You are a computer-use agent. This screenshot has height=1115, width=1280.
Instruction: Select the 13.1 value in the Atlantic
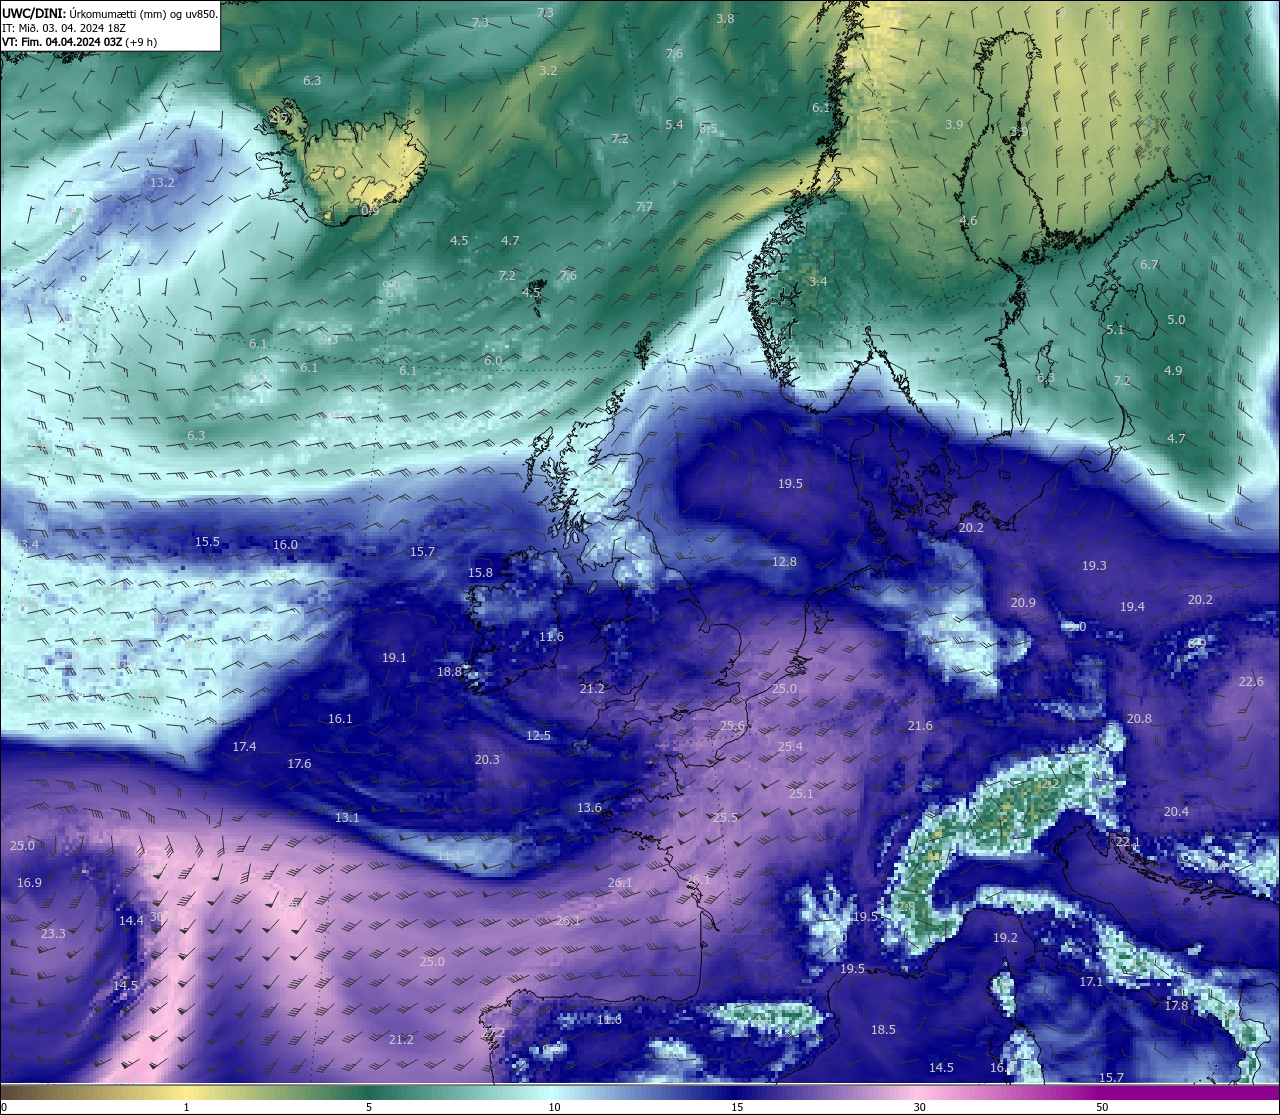(x=347, y=818)
